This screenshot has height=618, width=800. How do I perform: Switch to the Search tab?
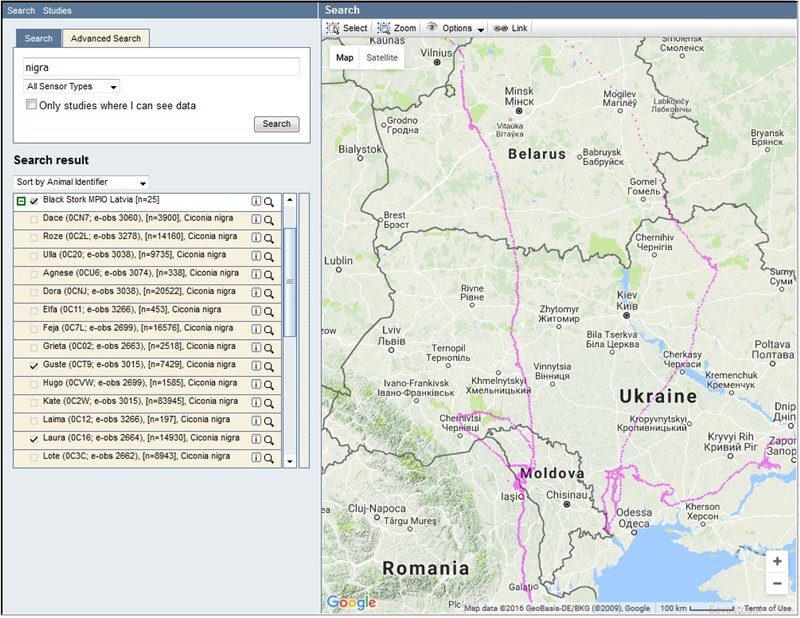coord(38,38)
